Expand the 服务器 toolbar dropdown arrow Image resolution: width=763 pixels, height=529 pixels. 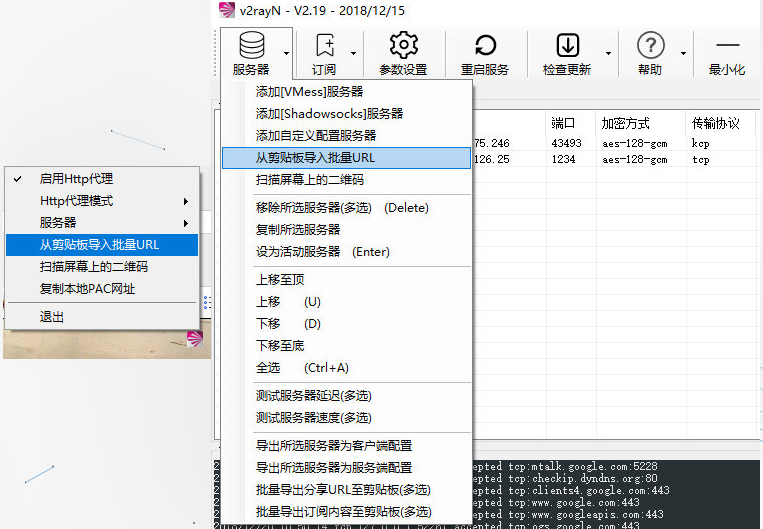point(287,53)
